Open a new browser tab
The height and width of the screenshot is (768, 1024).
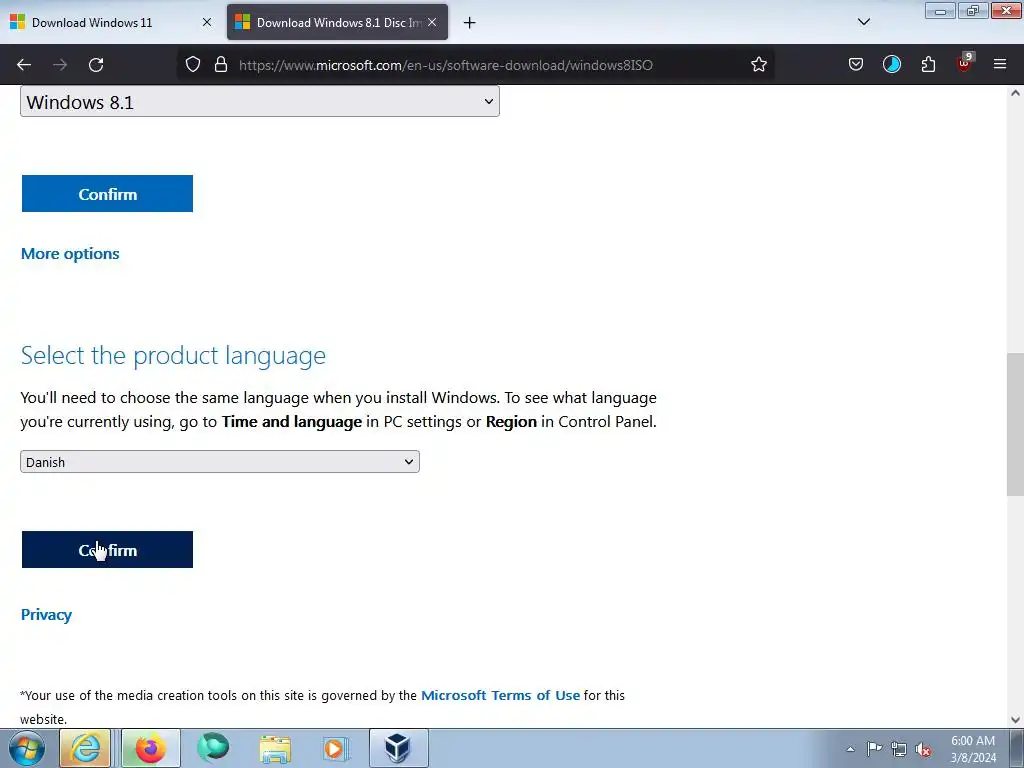point(469,23)
